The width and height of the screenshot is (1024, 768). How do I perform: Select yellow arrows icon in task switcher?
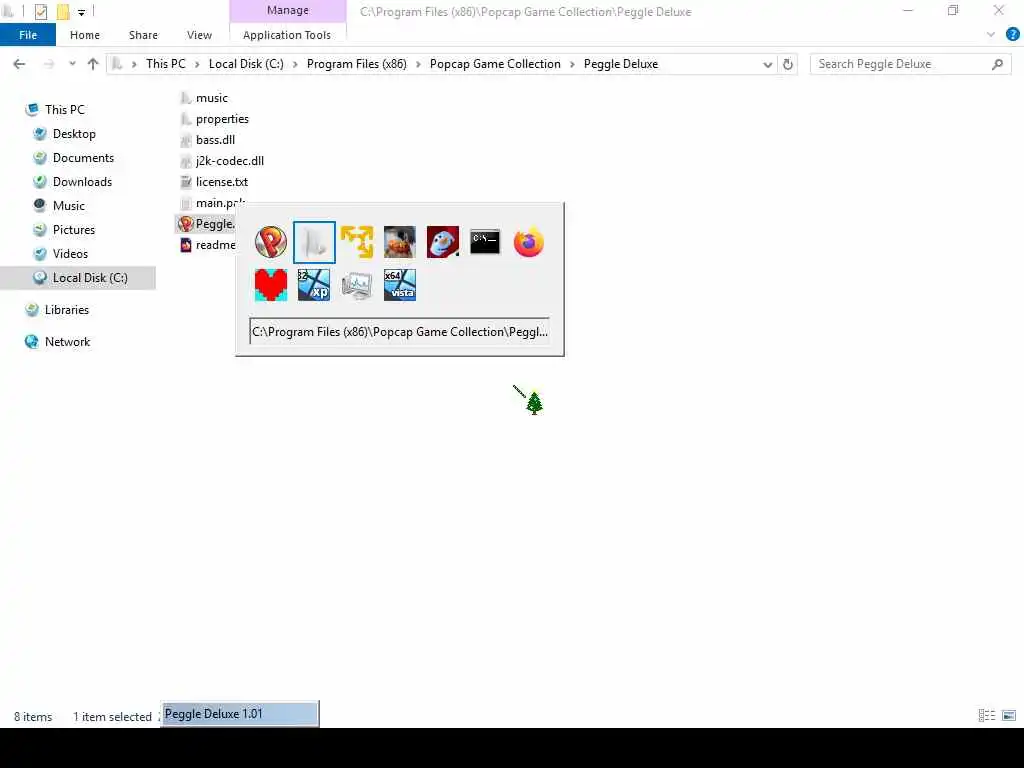357,242
